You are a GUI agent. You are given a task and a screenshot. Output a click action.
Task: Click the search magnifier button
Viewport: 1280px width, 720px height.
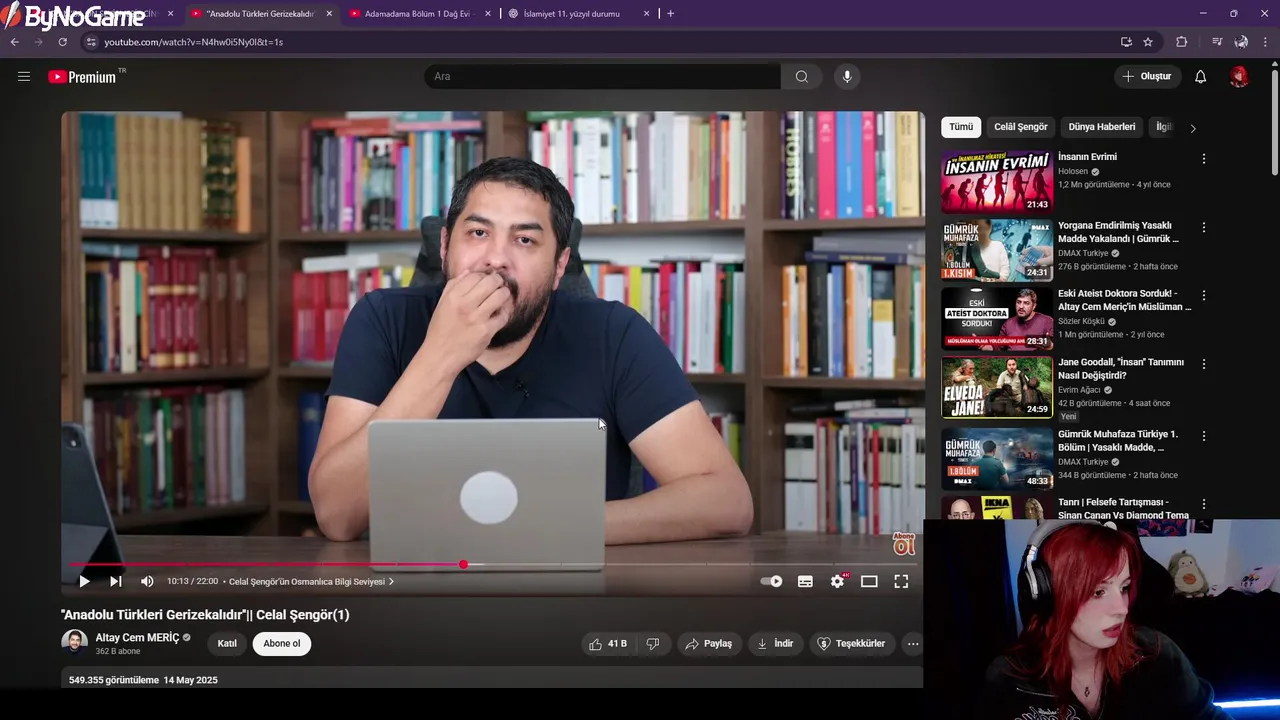pyautogui.click(x=801, y=76)
